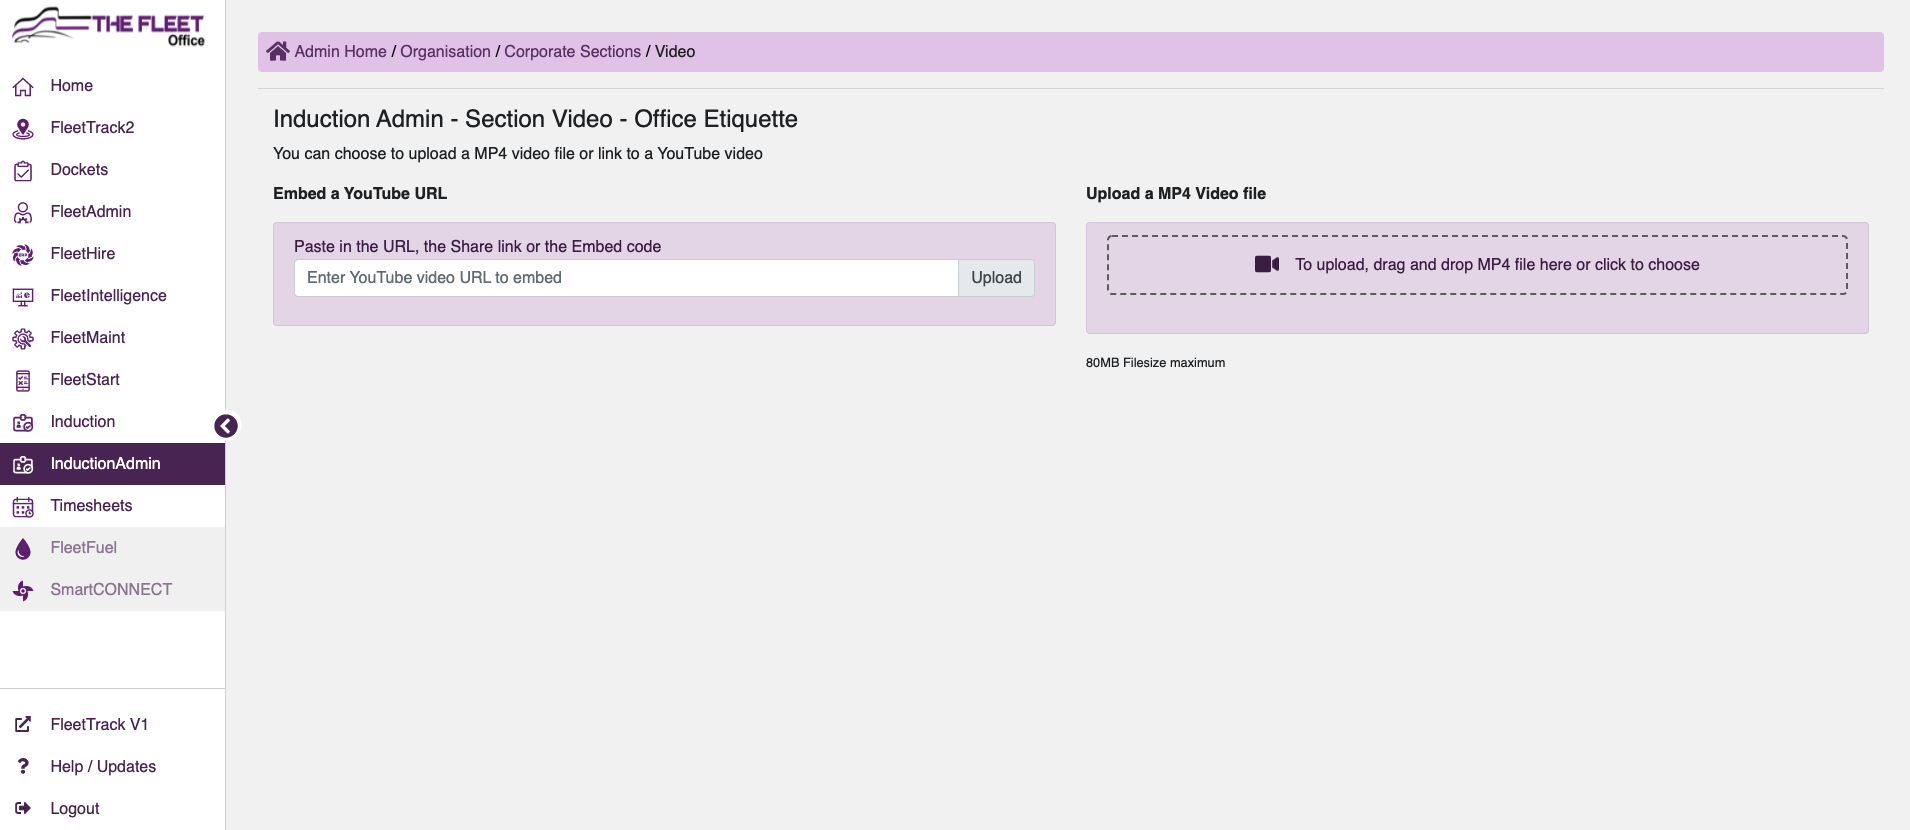Click the FleetFuel droplet icon
Screen dimensions: 1910x830
coord(23,549)
